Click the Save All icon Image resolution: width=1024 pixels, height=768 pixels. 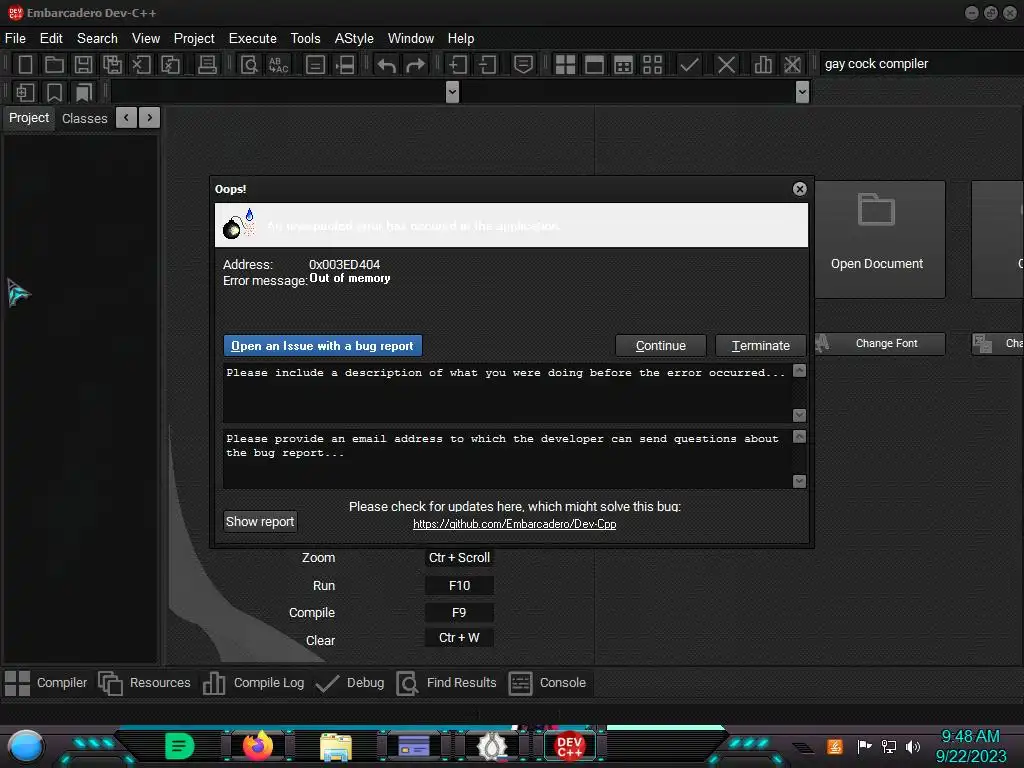(x=112, y=65)
